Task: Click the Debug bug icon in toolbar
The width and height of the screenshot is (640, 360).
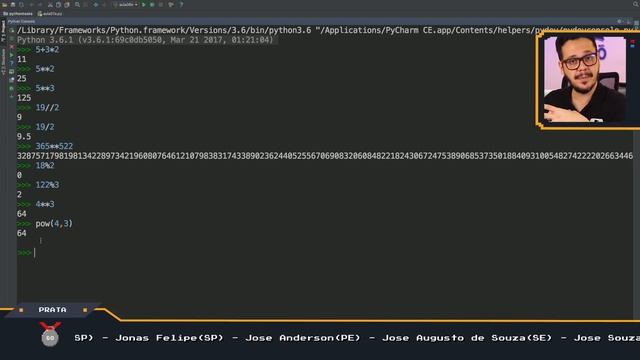Action: click(x=152, y=5)
